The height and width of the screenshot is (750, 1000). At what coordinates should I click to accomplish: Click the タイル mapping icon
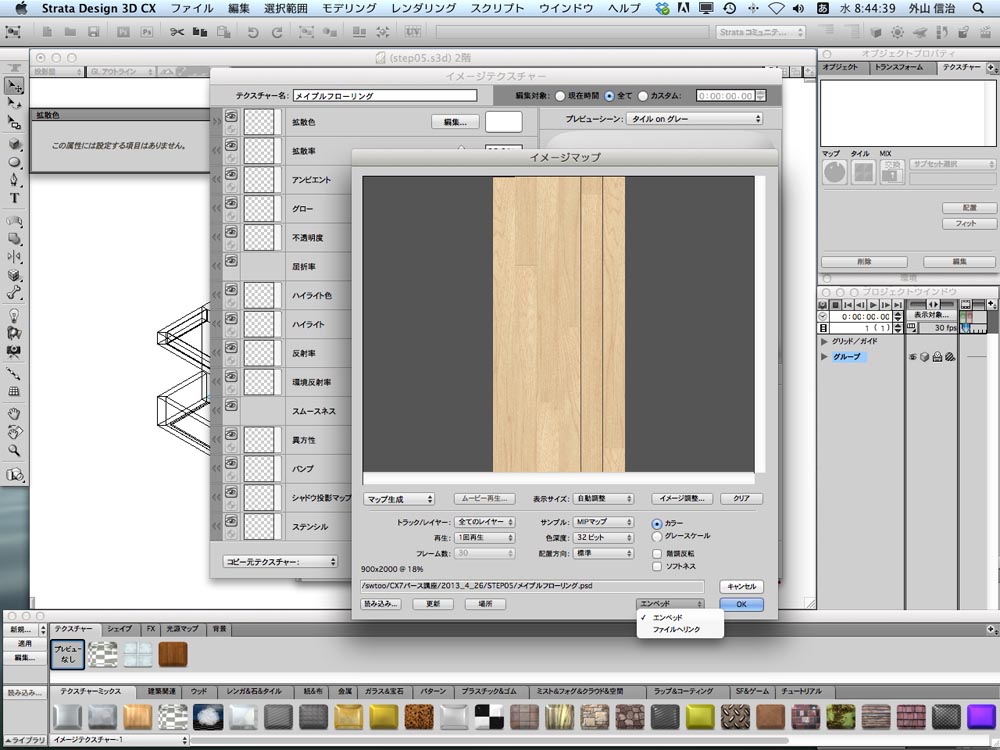864,172
